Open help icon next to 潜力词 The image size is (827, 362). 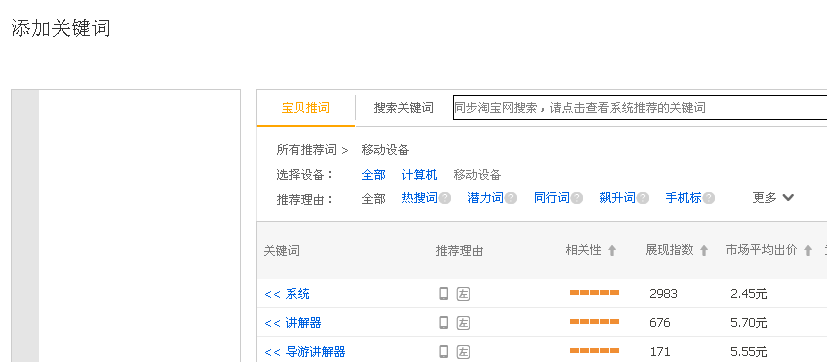click(x=511, y=198)
